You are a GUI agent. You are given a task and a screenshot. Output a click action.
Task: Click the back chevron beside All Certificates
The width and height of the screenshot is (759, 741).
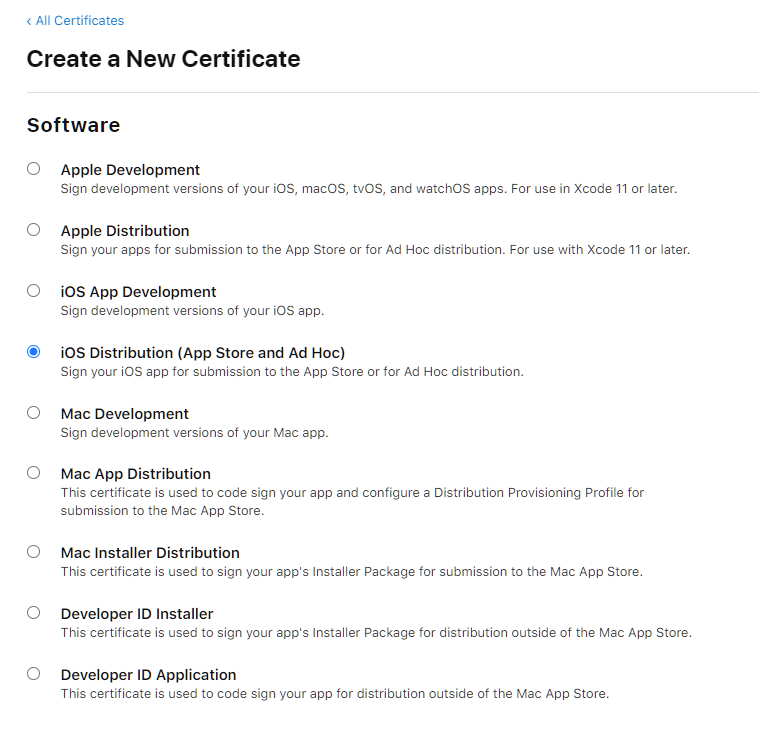[x=29, y=21]
